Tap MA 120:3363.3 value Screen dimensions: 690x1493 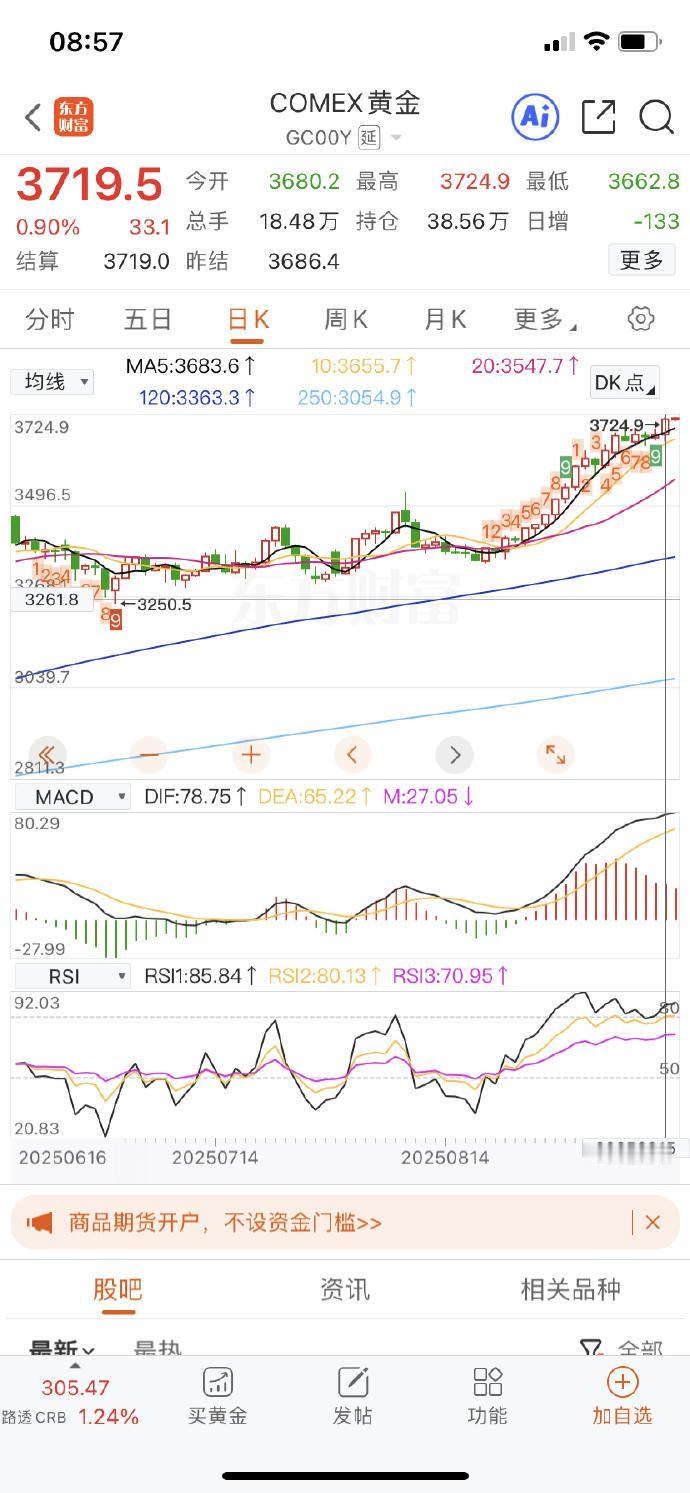198,397
